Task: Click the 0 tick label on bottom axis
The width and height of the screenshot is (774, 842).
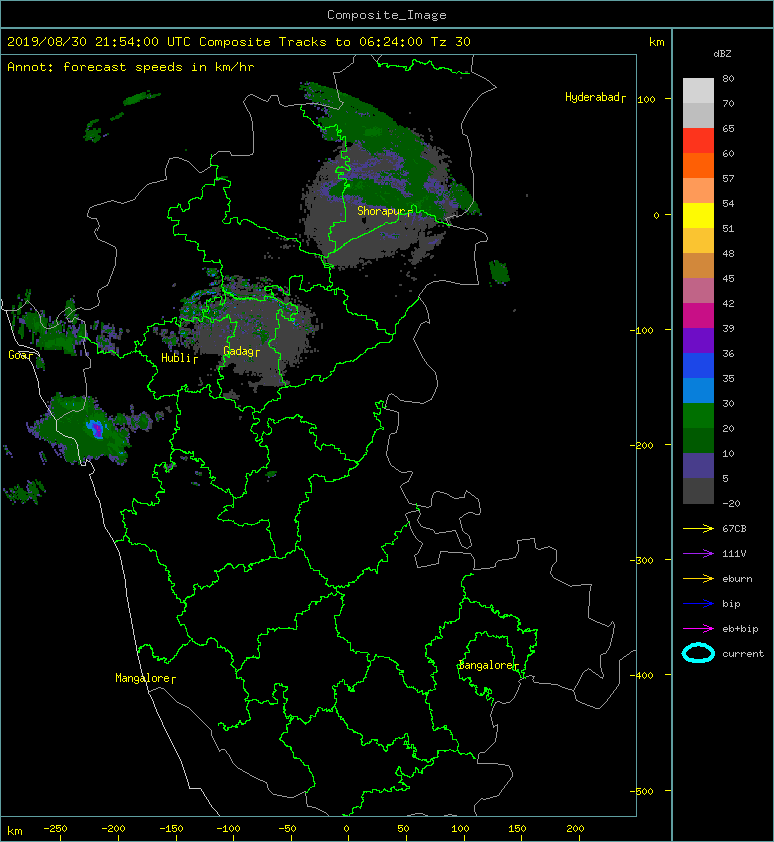Action: tap(346, 829)
